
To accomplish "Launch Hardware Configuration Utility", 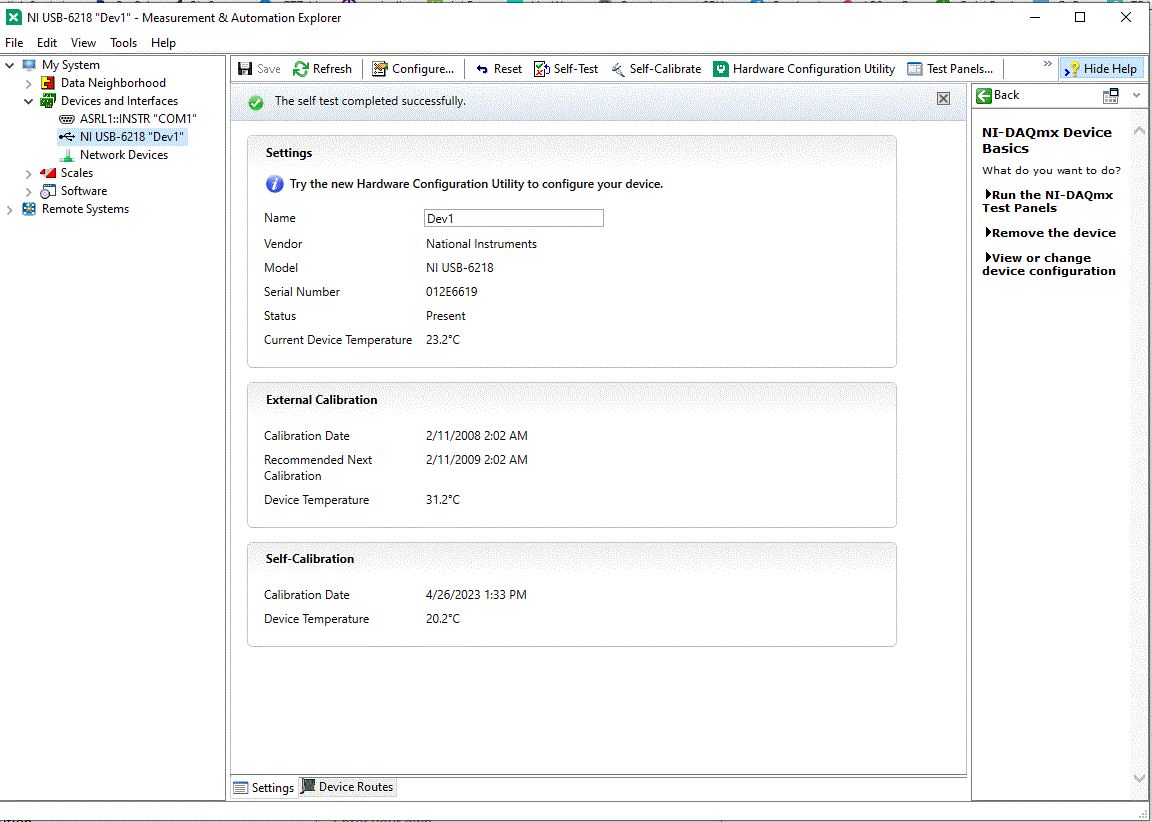I will click(x=804, y=69).
